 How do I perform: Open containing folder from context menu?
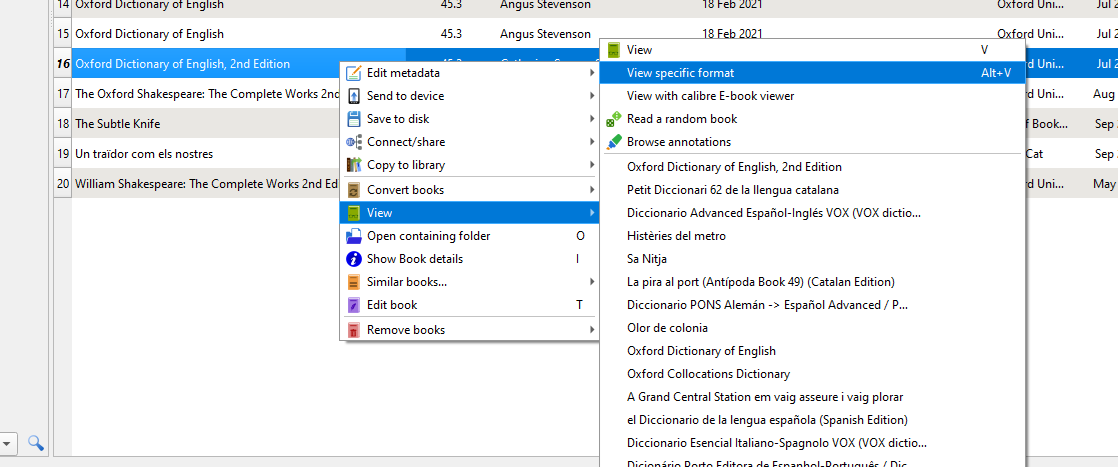click(x=428, y=236)
